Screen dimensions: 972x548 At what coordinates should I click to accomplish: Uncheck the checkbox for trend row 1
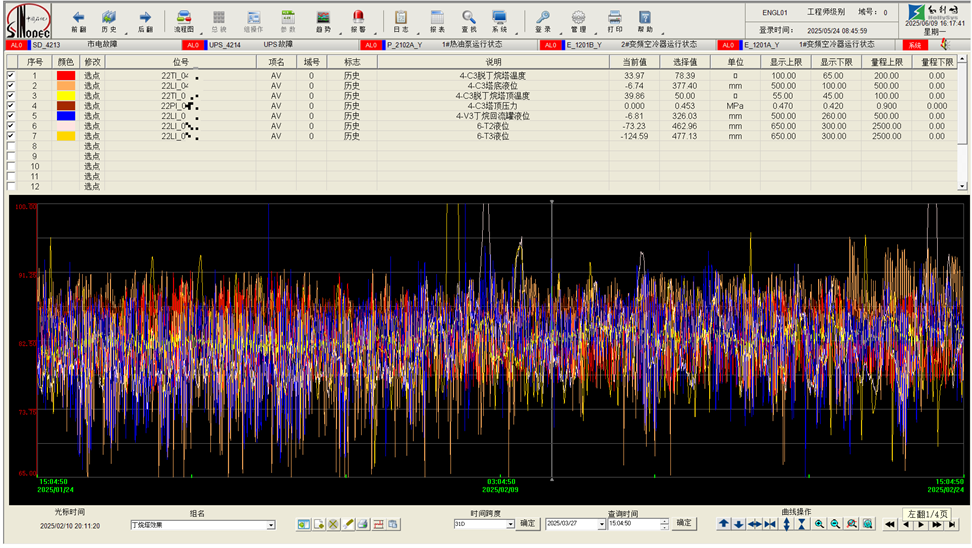click(x=11, y=76)
